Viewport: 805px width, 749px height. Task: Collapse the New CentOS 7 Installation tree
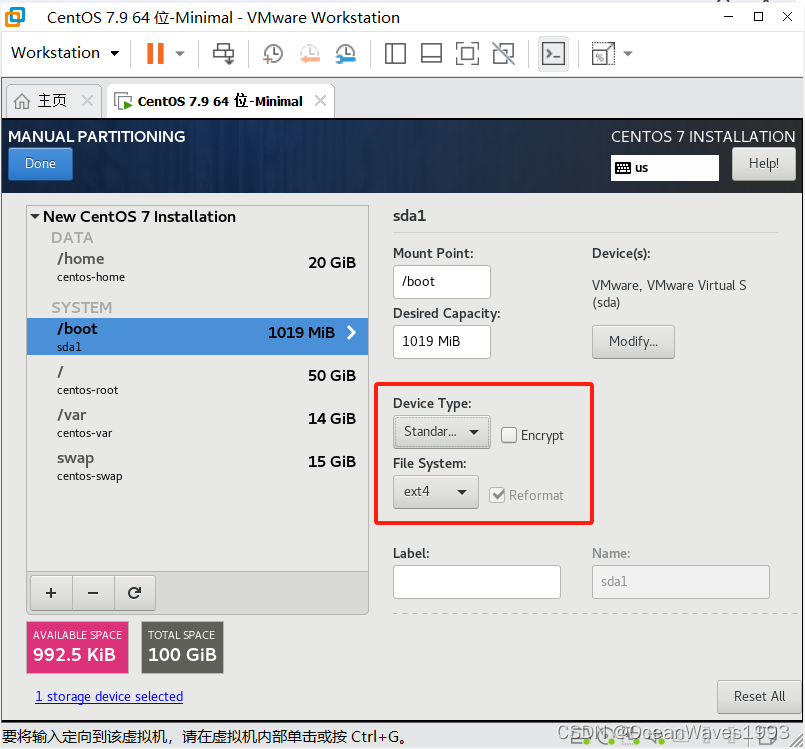coord(35,217)
